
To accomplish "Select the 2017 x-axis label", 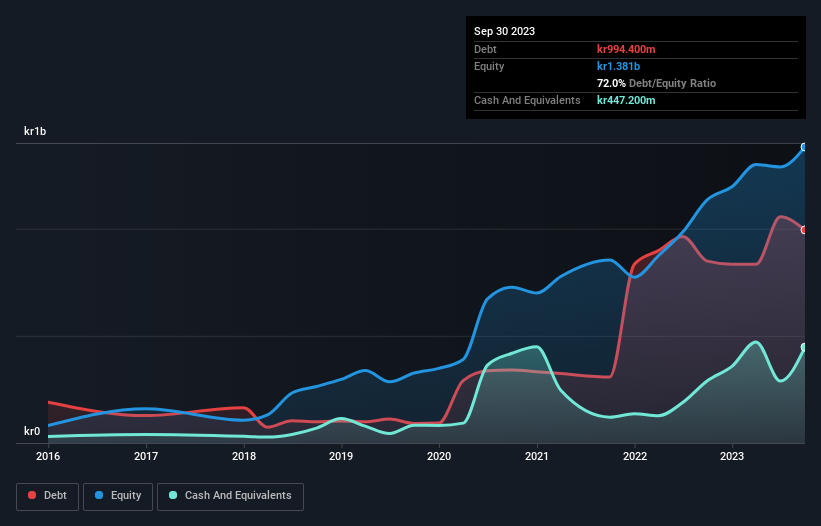I will coord(146,456).
